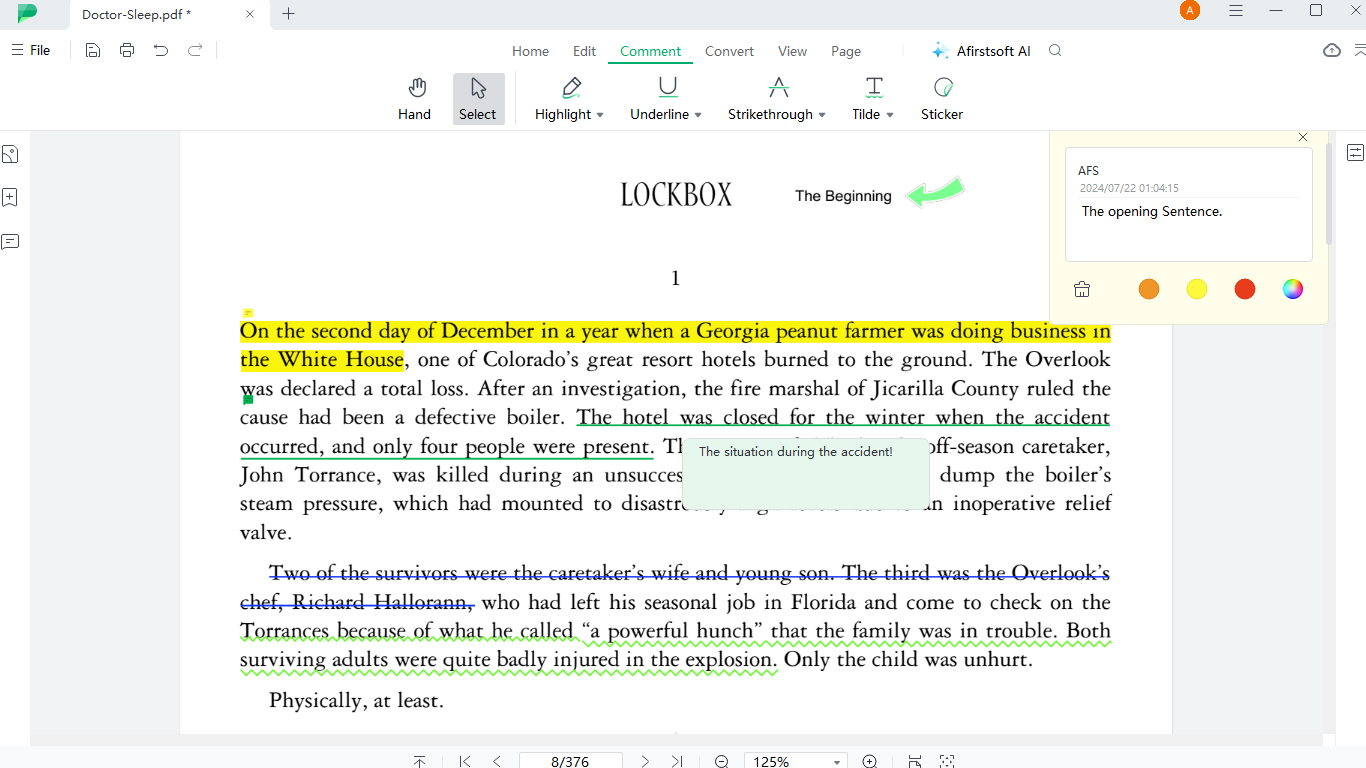This screenshot has height=768, width=1366.
Task: Switch to the Convert tab
Action: tap(729, 51)
